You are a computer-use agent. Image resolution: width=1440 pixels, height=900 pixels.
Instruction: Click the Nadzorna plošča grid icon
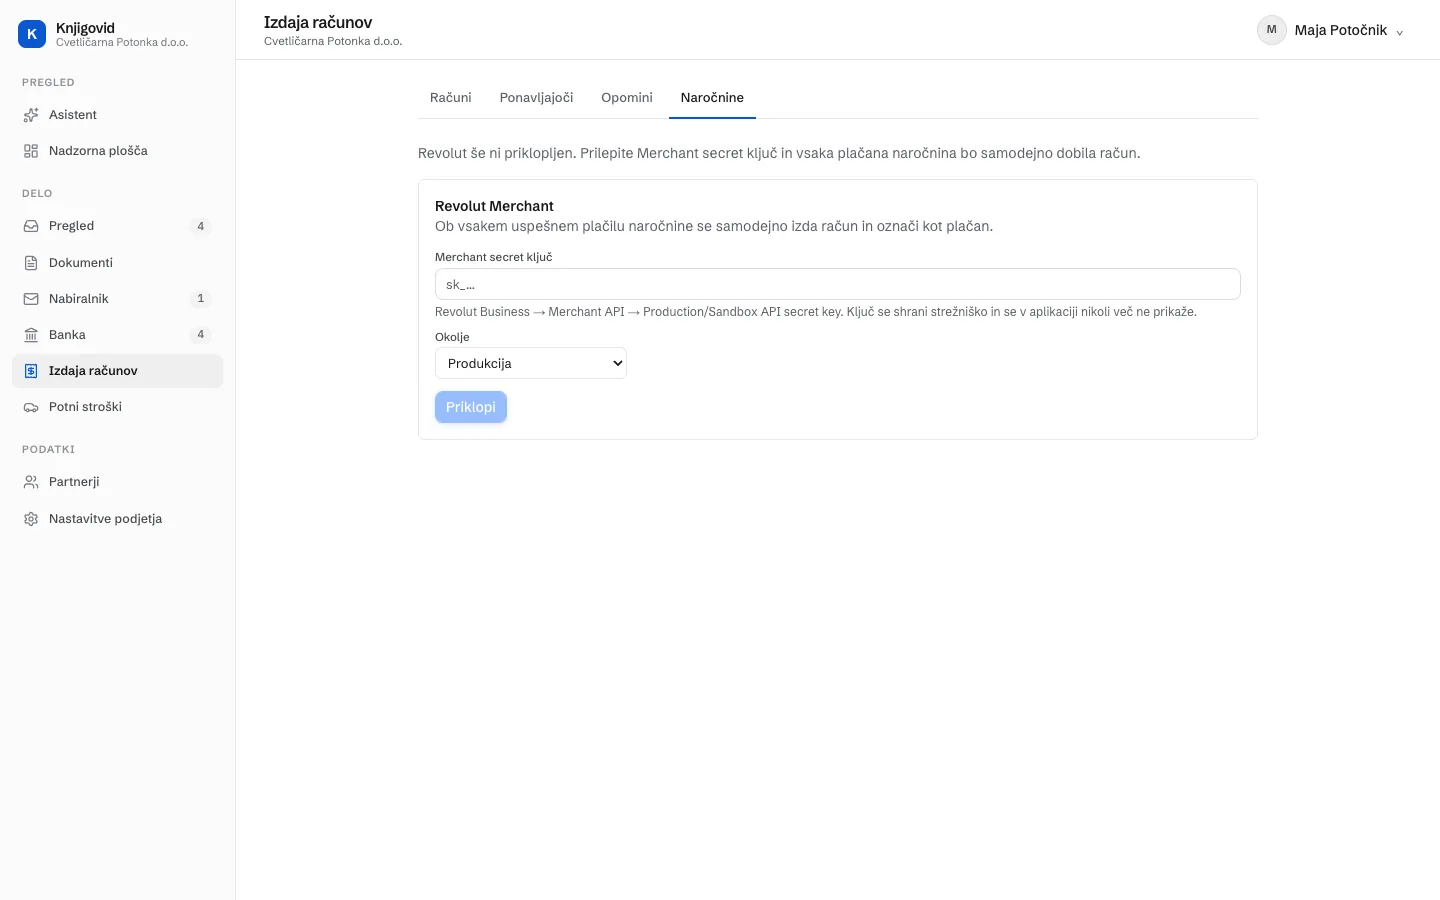31,151
